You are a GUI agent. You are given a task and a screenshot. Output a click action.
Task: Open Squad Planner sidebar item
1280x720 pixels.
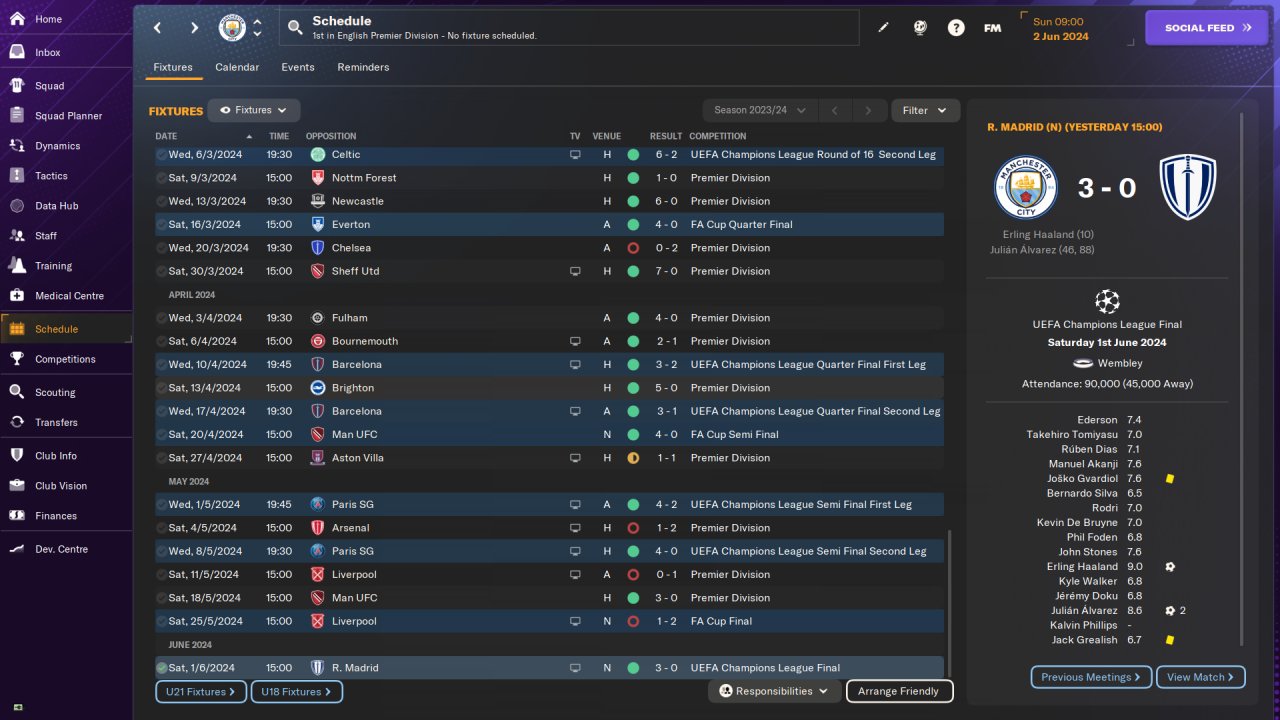click(x=66, y=116)
